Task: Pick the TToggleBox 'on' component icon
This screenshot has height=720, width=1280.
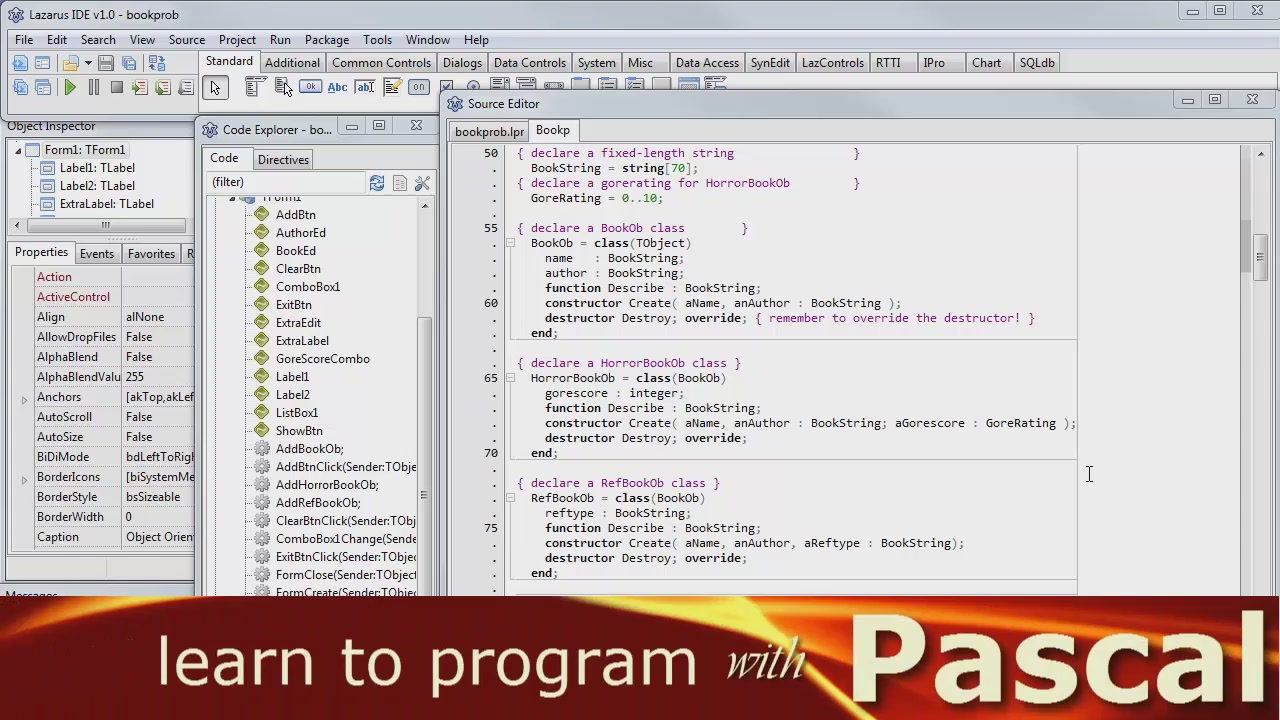Action: 419,88
